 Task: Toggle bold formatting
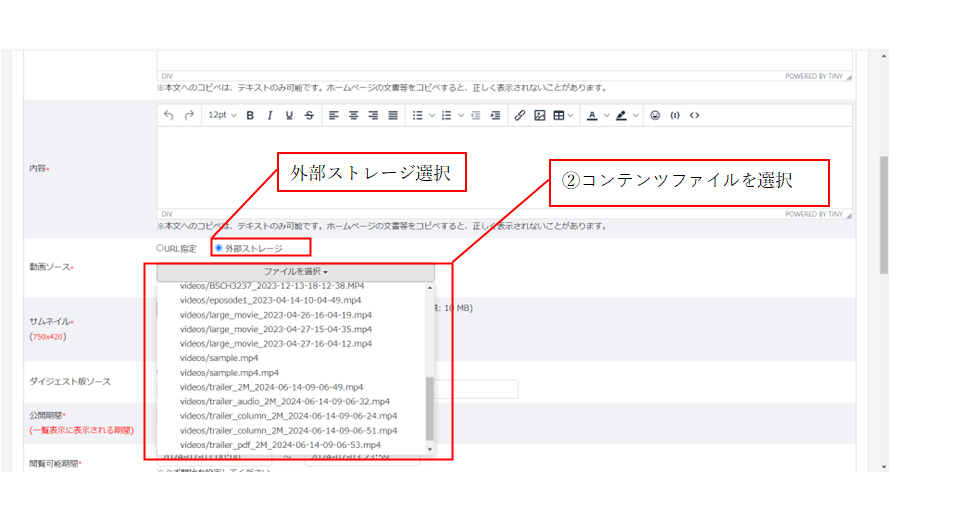pyautogui.click(x=250, y=116)
